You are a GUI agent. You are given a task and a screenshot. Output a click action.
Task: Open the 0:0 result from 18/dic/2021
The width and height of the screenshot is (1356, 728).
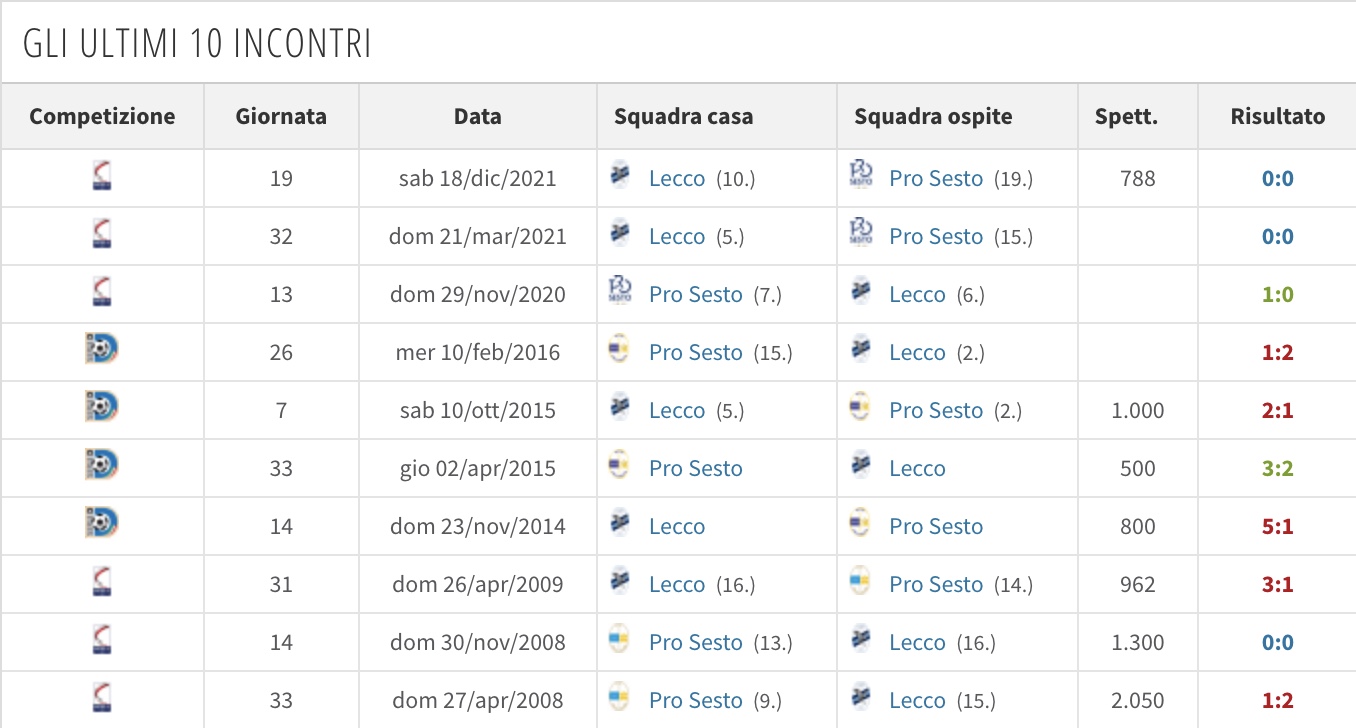coord(1277,179)
